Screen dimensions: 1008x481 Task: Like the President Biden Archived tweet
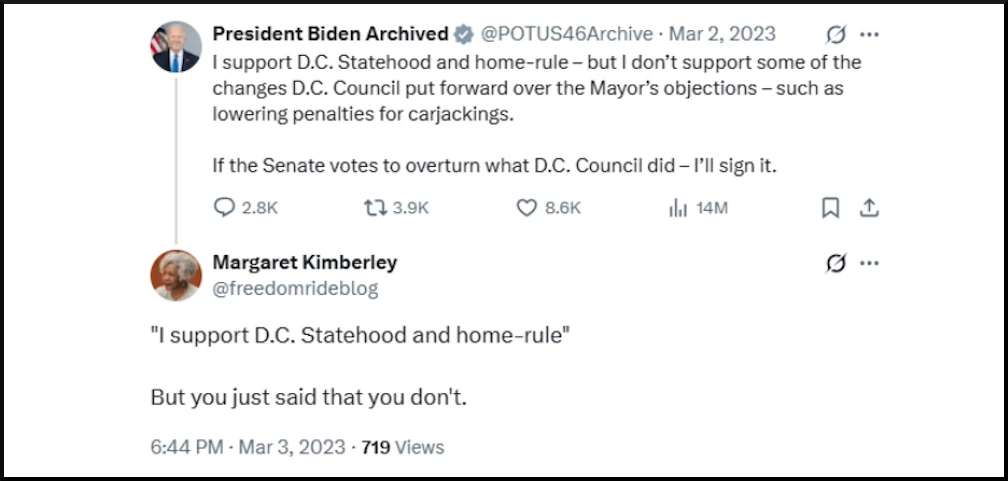pos(527,208)
